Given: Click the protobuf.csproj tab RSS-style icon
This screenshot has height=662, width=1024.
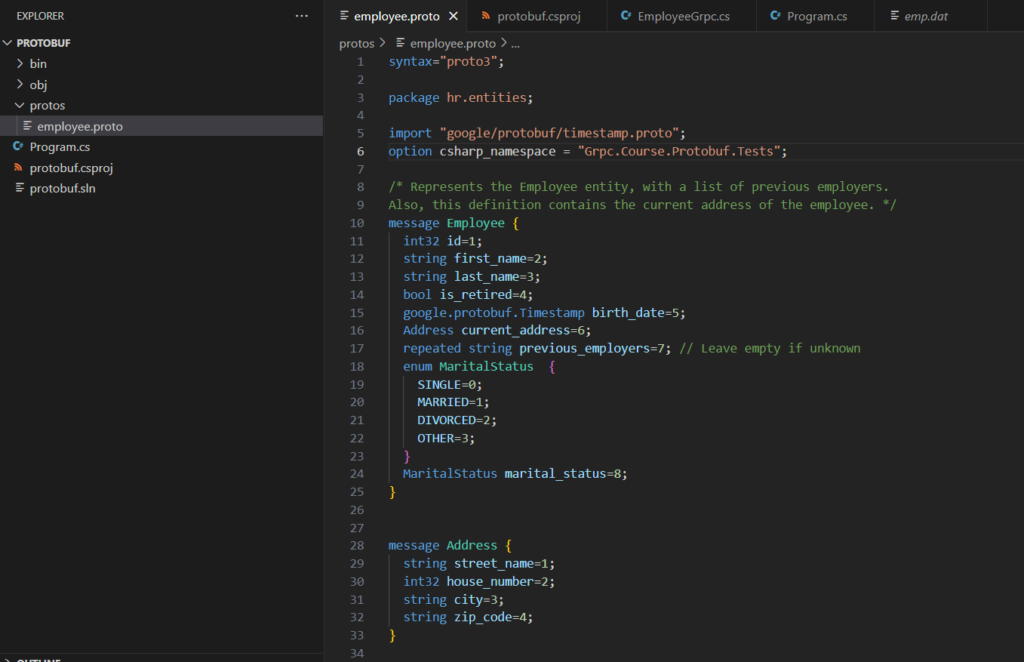Looking at the screenshot, I should pyautogui.click(x=486, y=17).
